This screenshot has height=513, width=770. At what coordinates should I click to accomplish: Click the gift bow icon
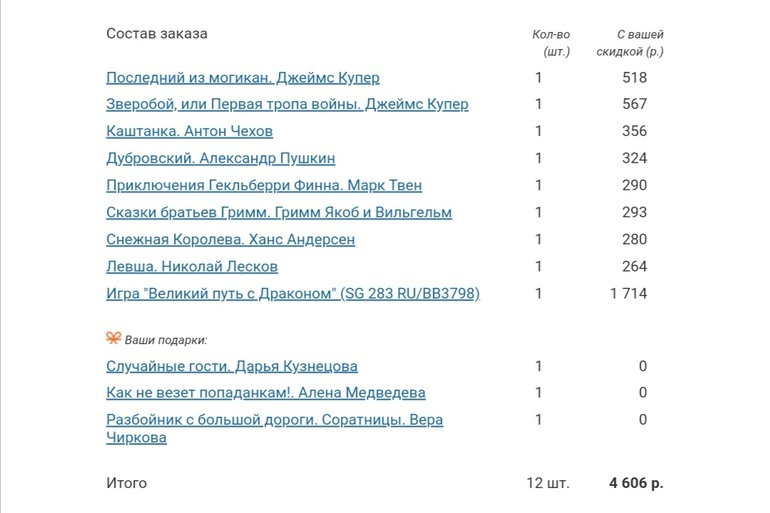113,339
